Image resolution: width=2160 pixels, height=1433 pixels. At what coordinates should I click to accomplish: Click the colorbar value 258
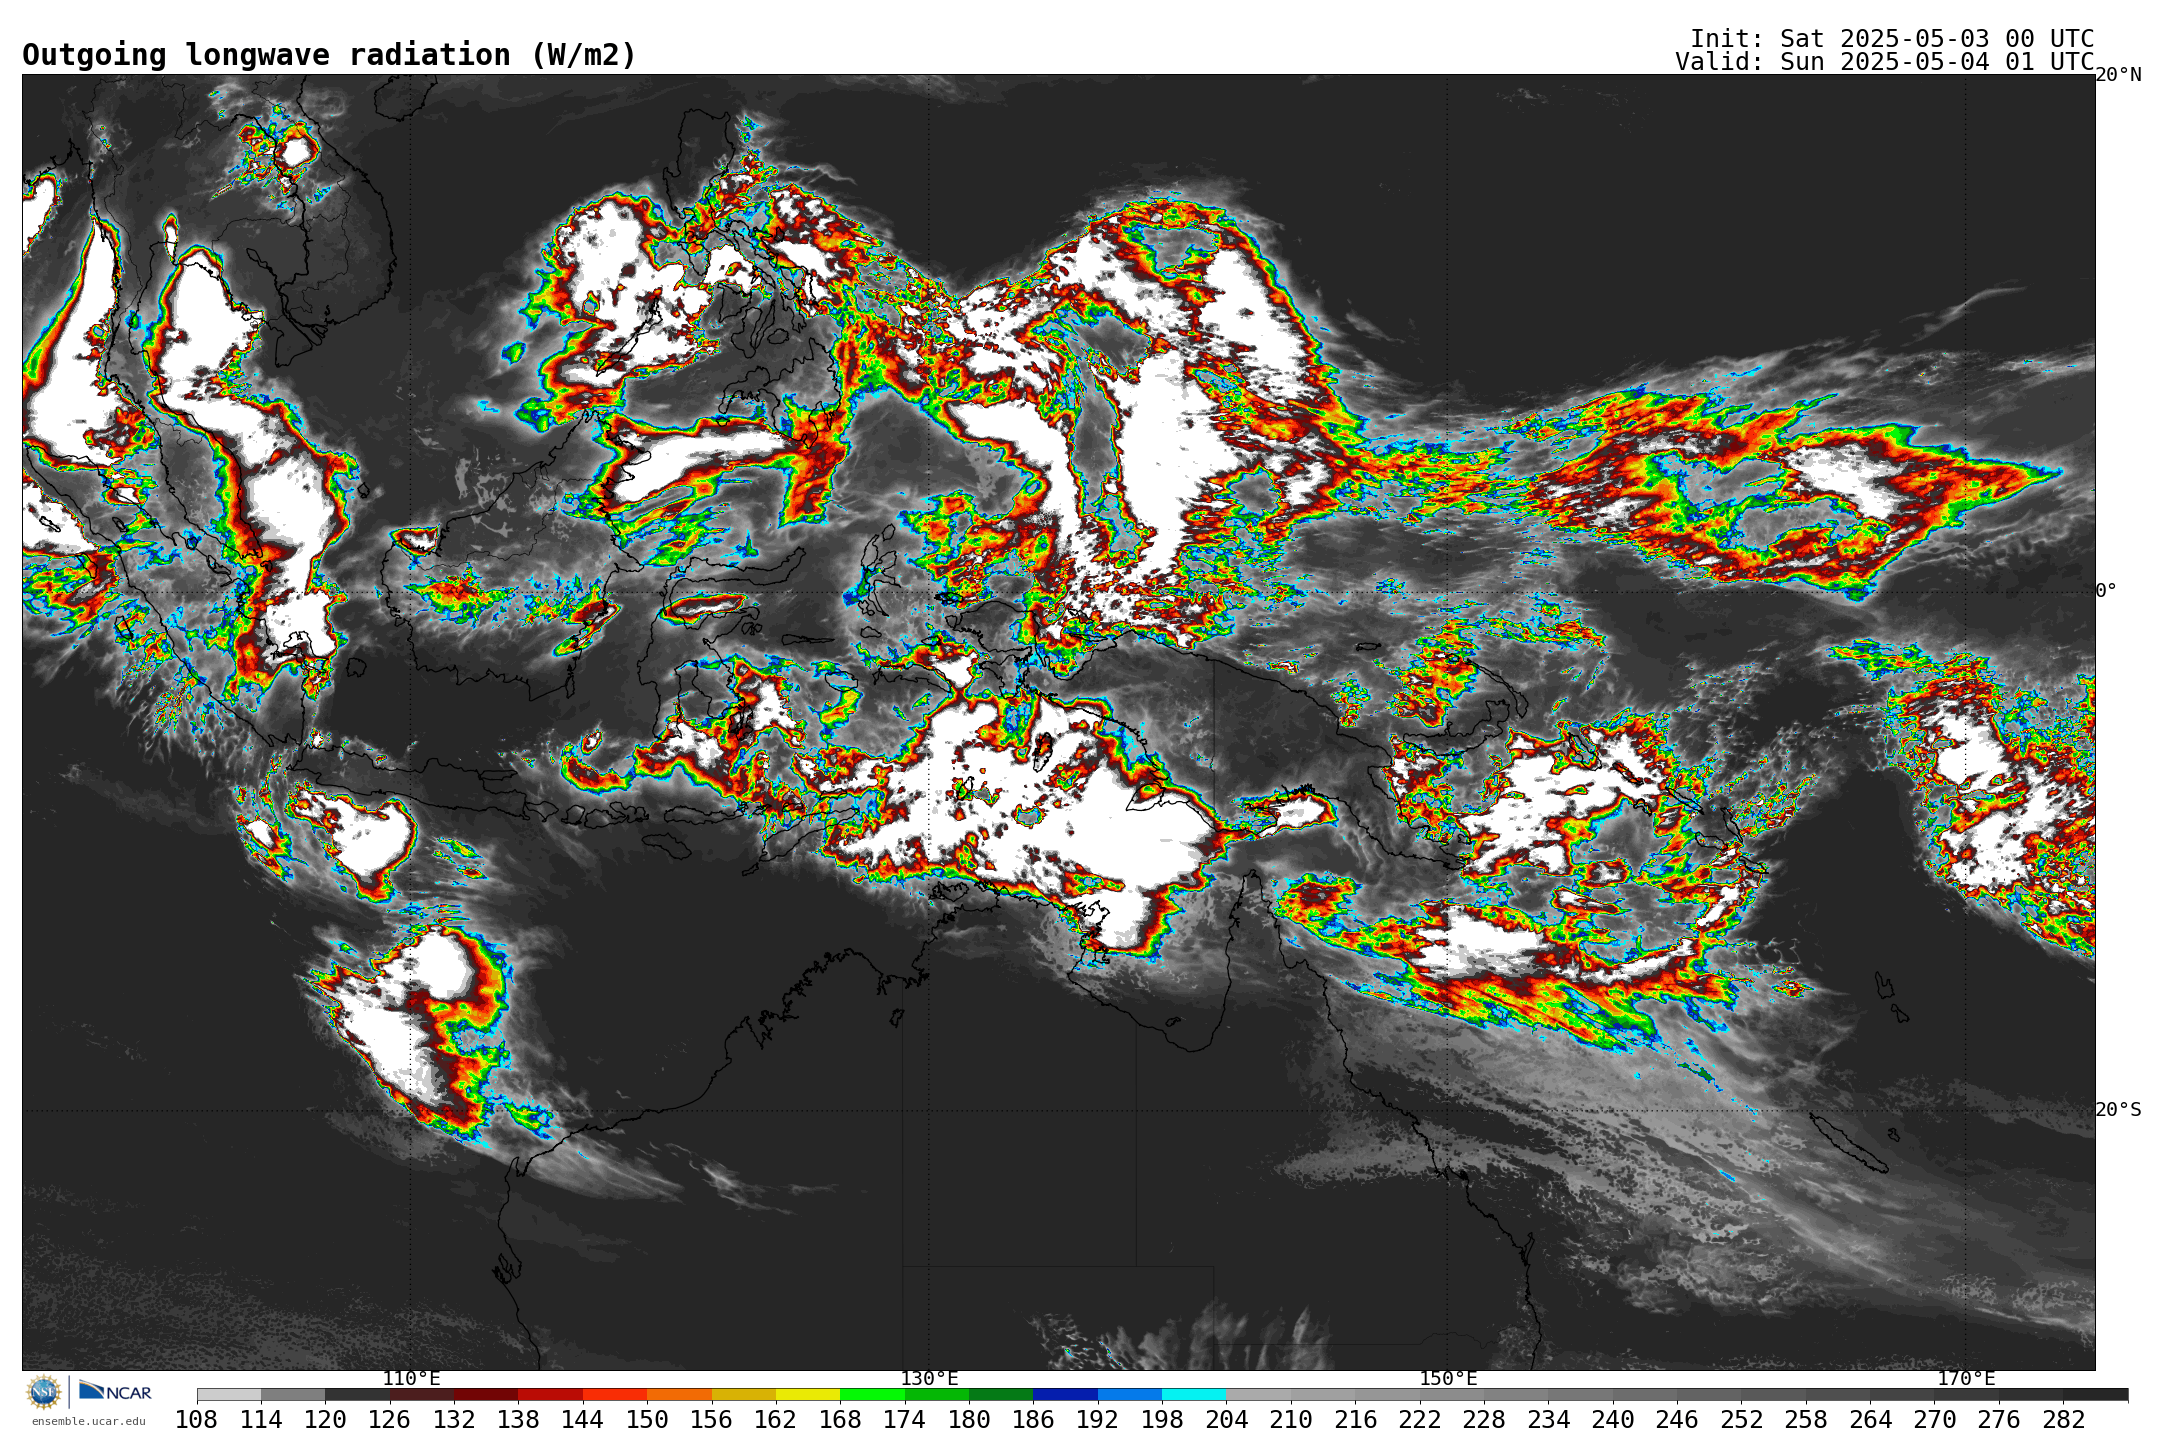(1805, 1420)
